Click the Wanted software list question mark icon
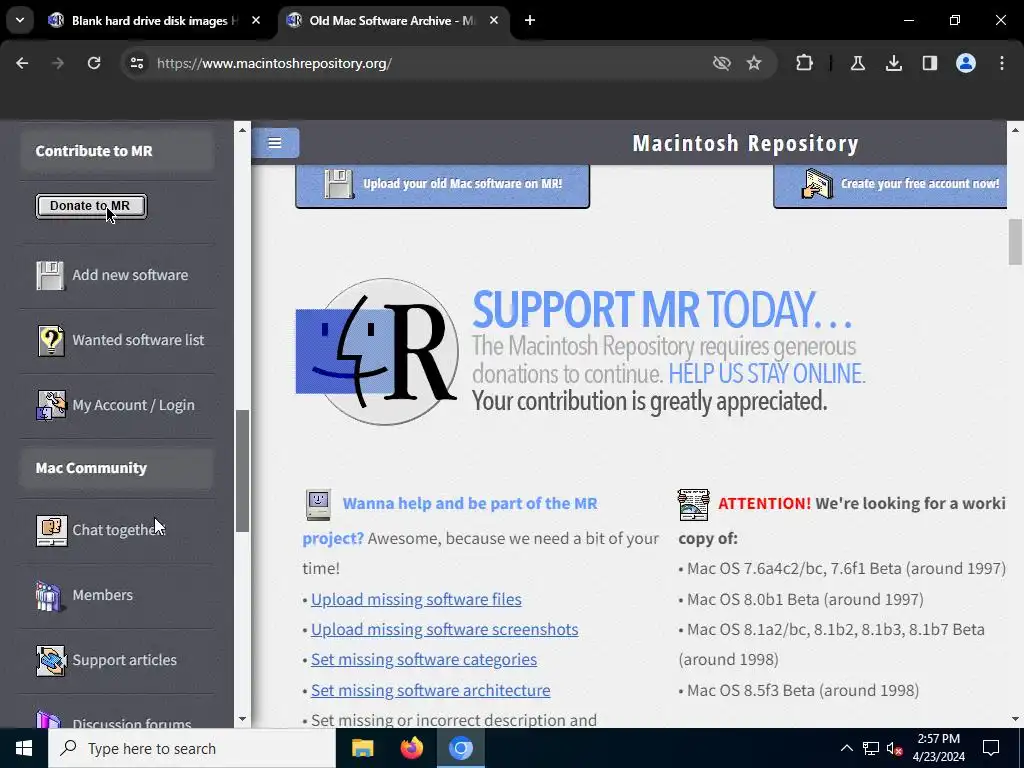This screenshot has width=1024, height=768. click(x=51, y=340)
